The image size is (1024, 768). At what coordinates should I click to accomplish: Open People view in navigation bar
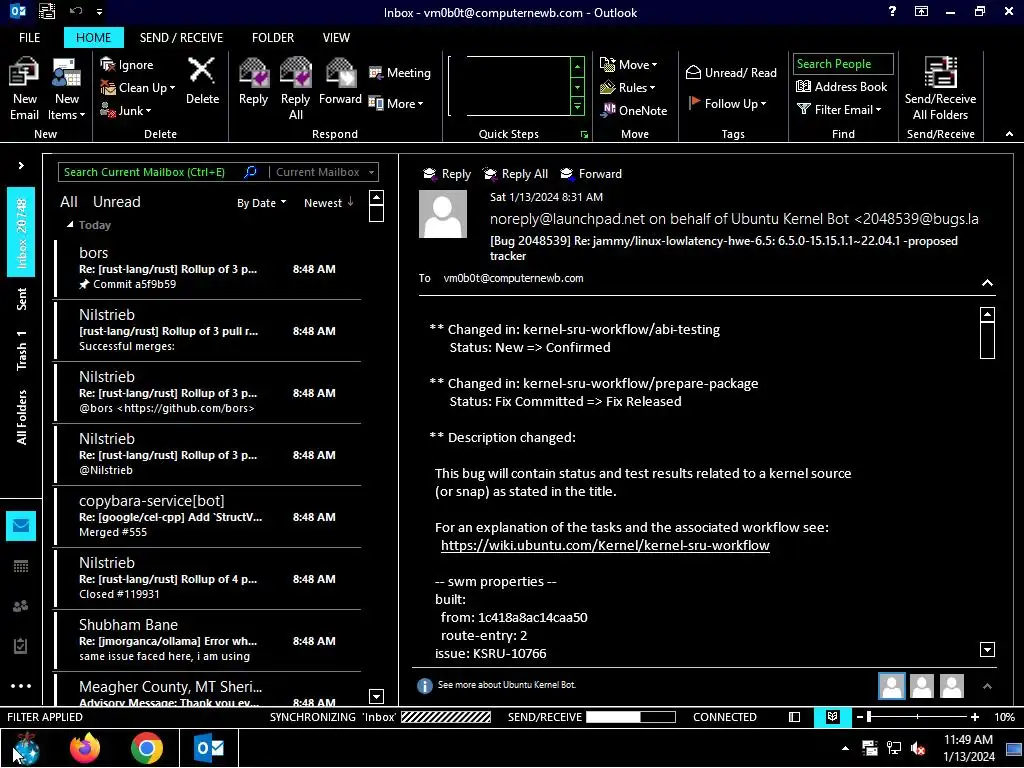coord(21,606)
